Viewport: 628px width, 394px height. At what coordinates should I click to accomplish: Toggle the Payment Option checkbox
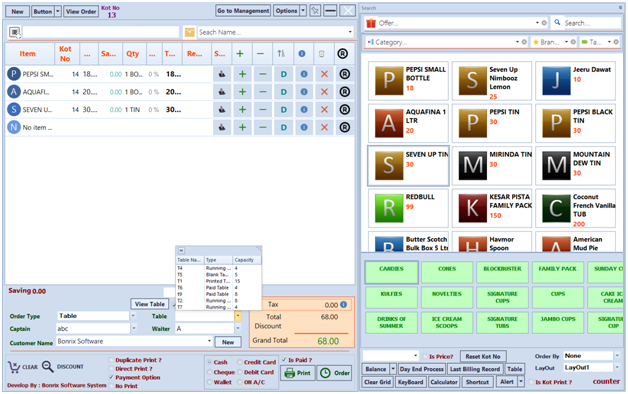click(111, 377)
